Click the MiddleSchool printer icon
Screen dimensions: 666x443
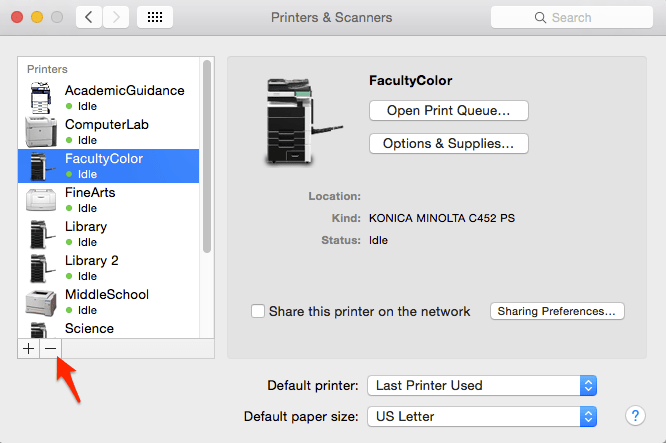click(x=41, y=301)
